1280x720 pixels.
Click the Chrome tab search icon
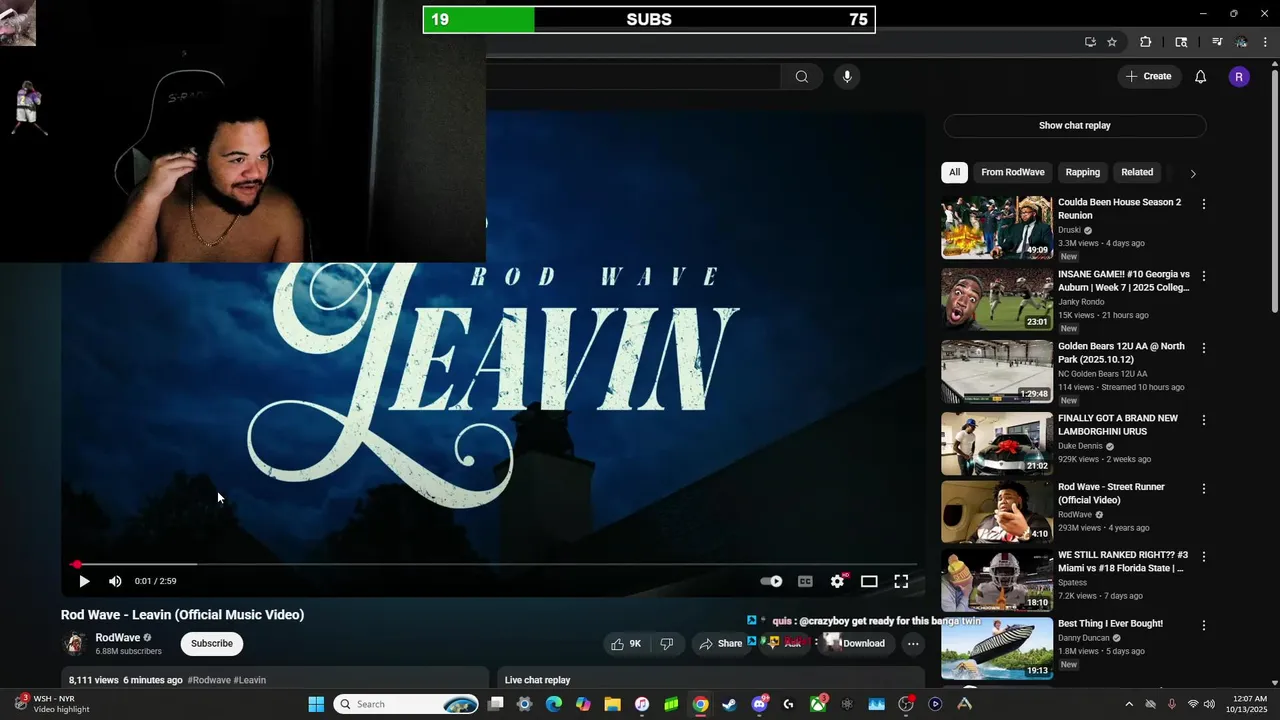tap(1181, 42)
